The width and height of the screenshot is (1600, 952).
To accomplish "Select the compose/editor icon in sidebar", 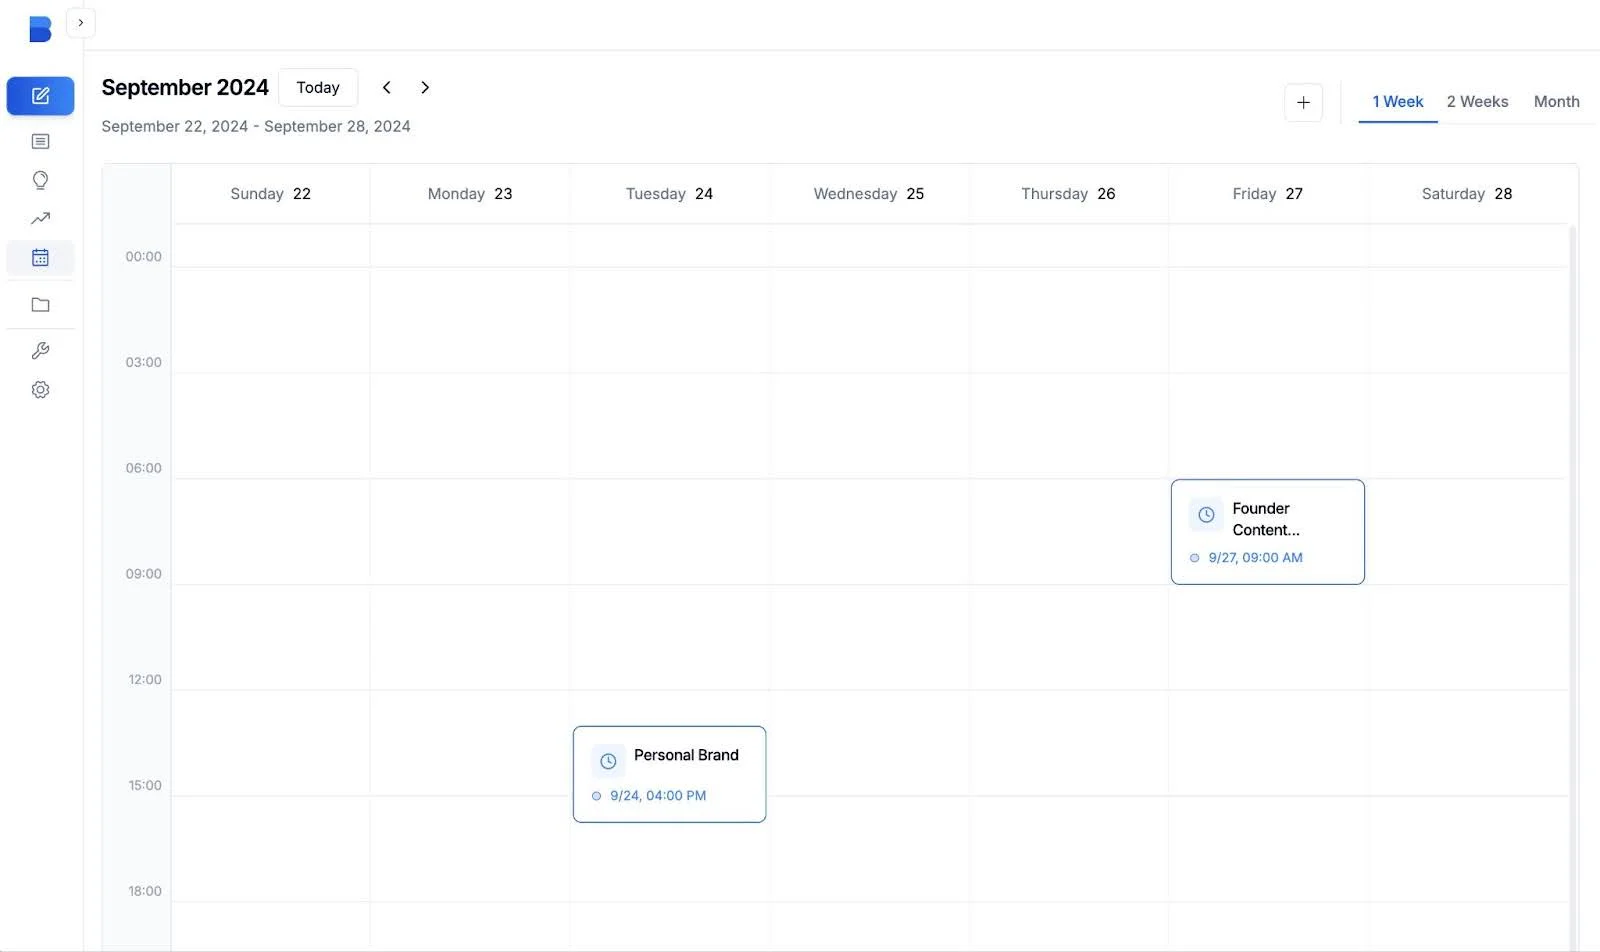I will click(40, 96).
